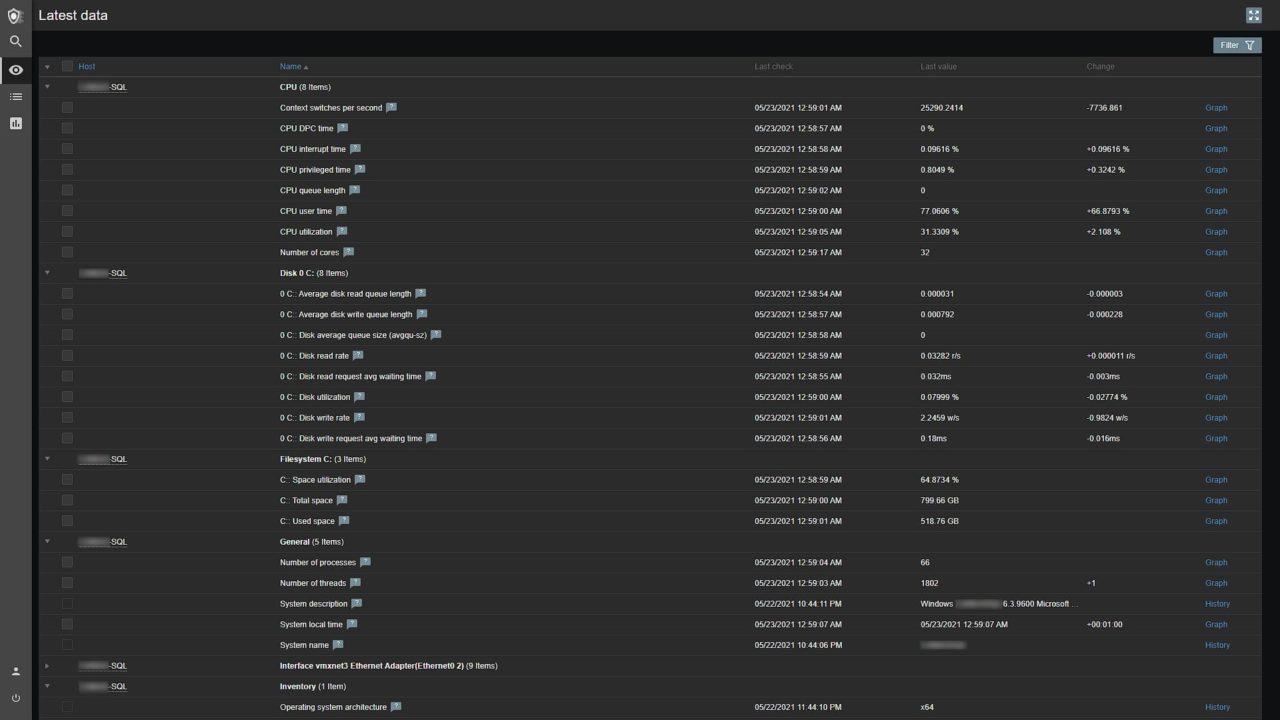Check the checkbox beside Context switches per second
This screenshot has width=1280, height=720.
67,107
